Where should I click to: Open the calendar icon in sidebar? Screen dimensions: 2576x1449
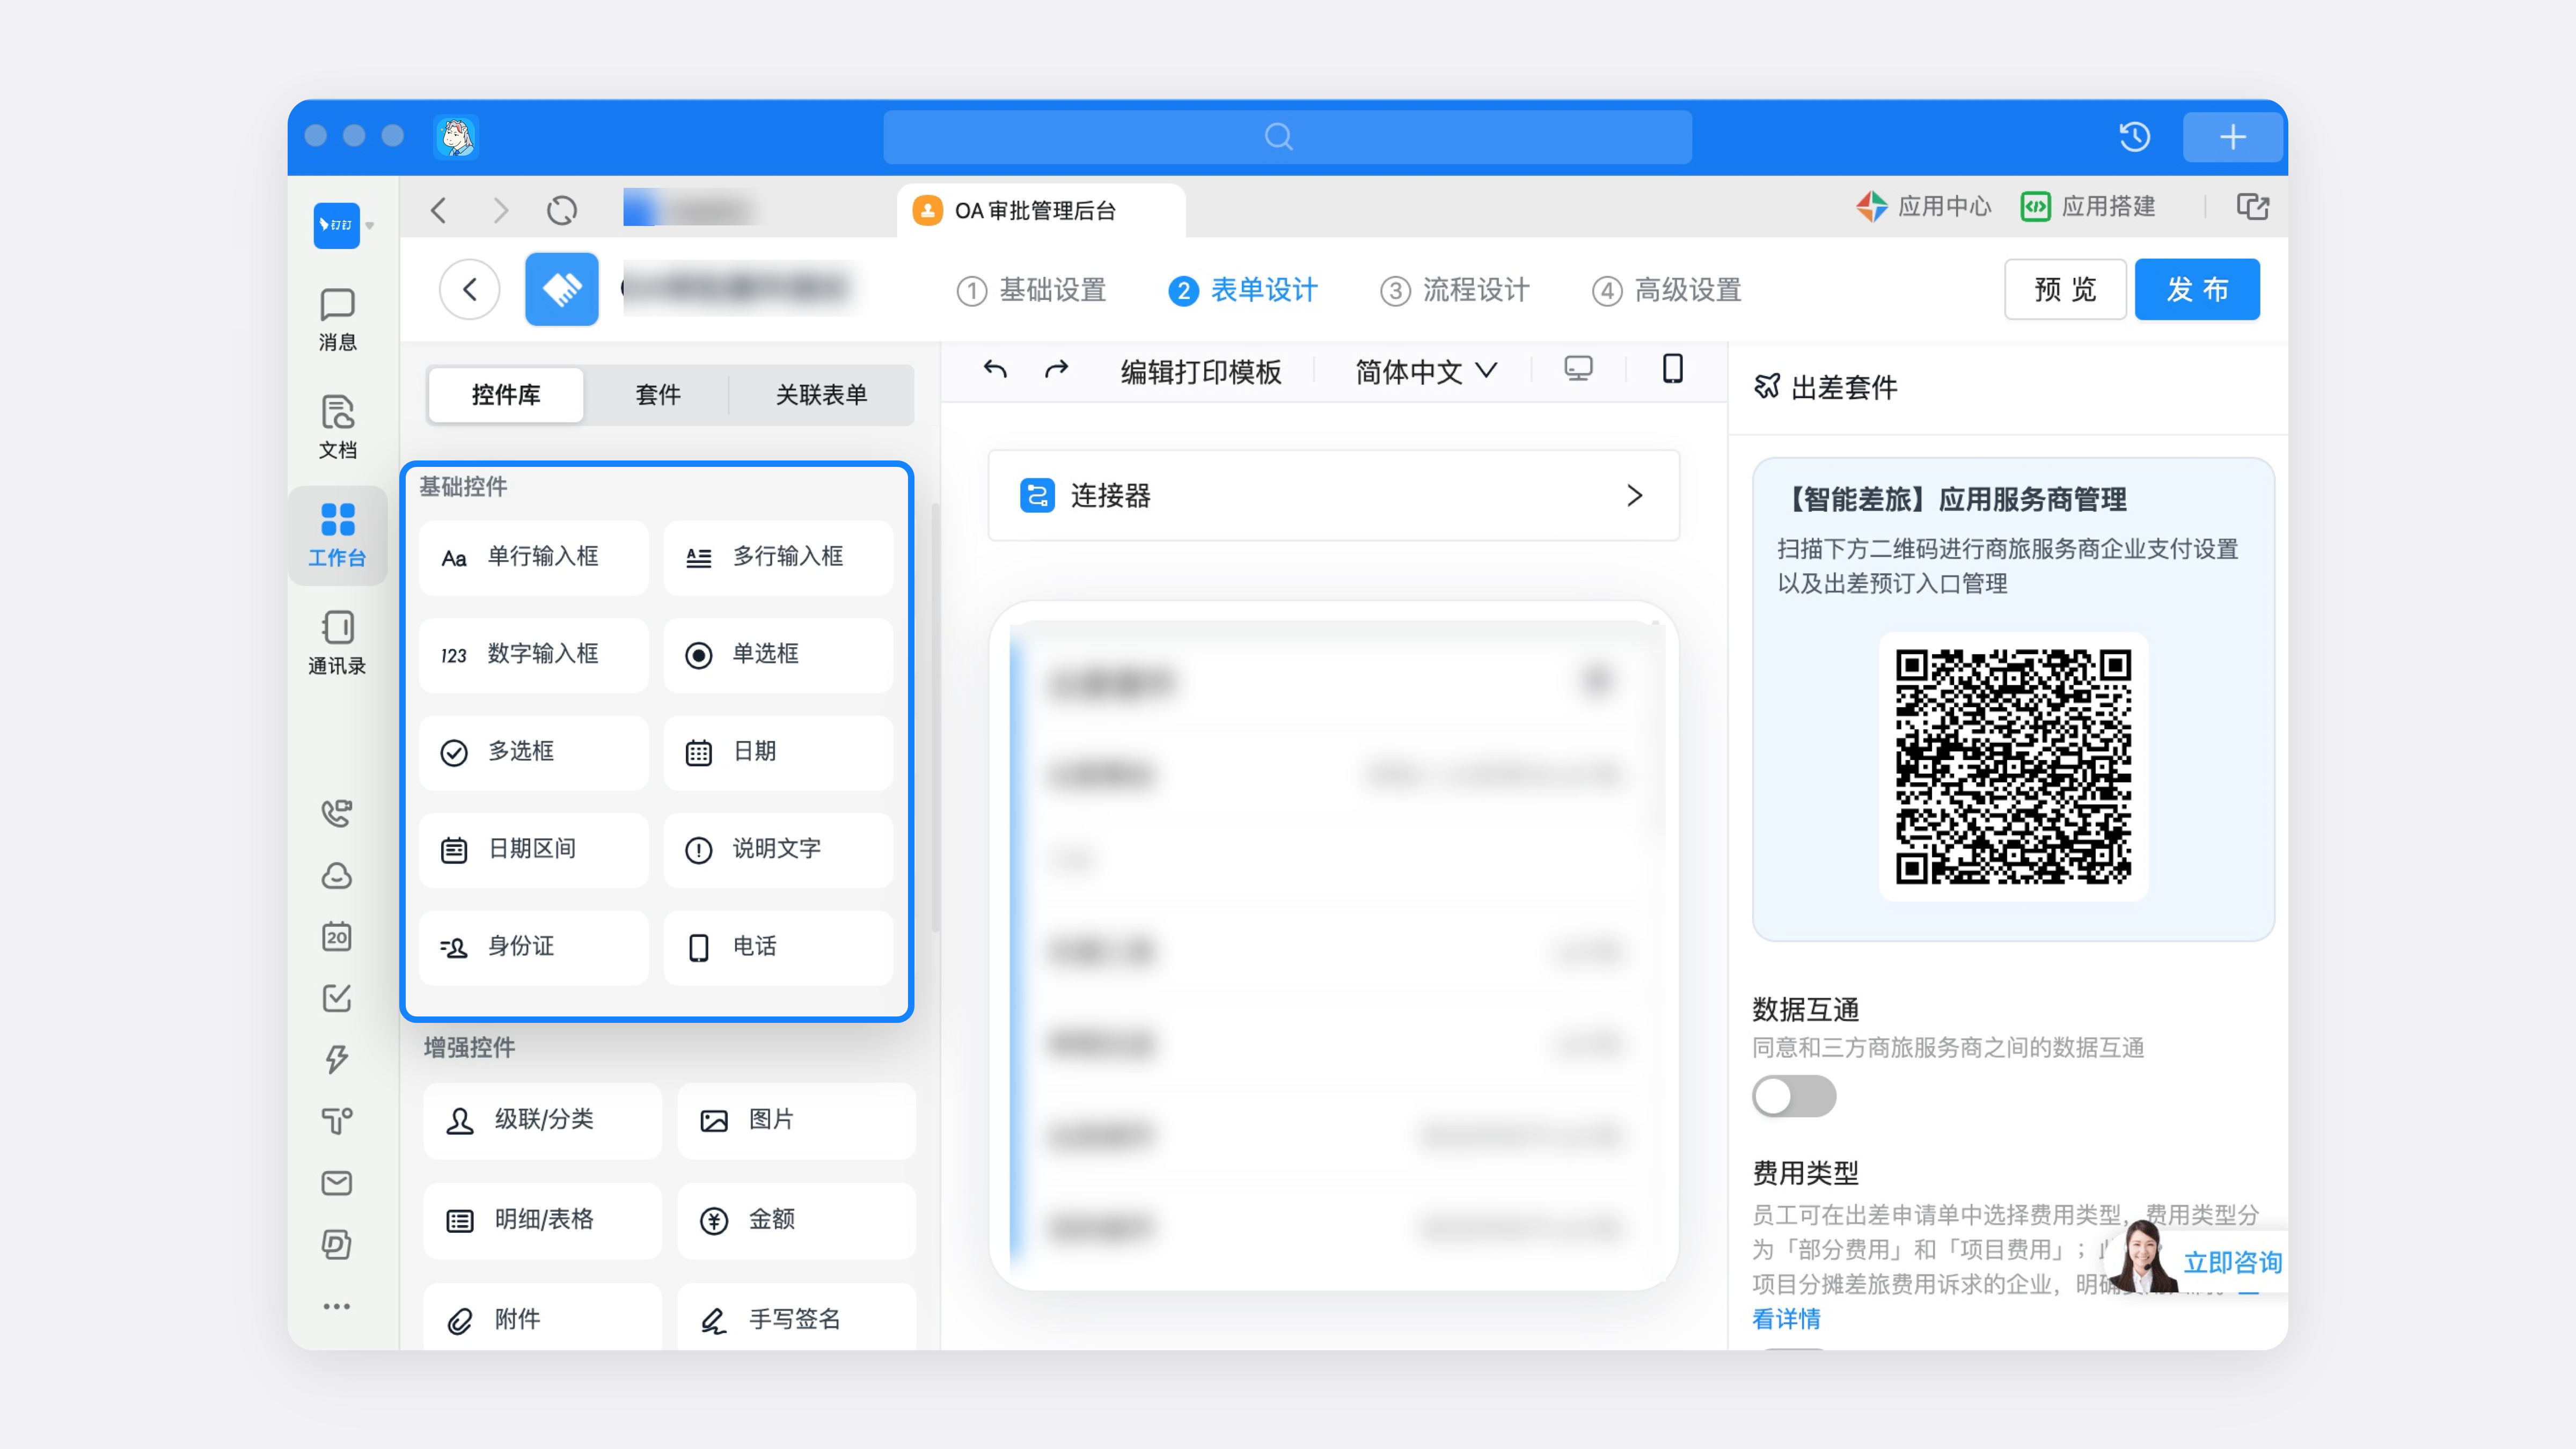click(337, 936)
